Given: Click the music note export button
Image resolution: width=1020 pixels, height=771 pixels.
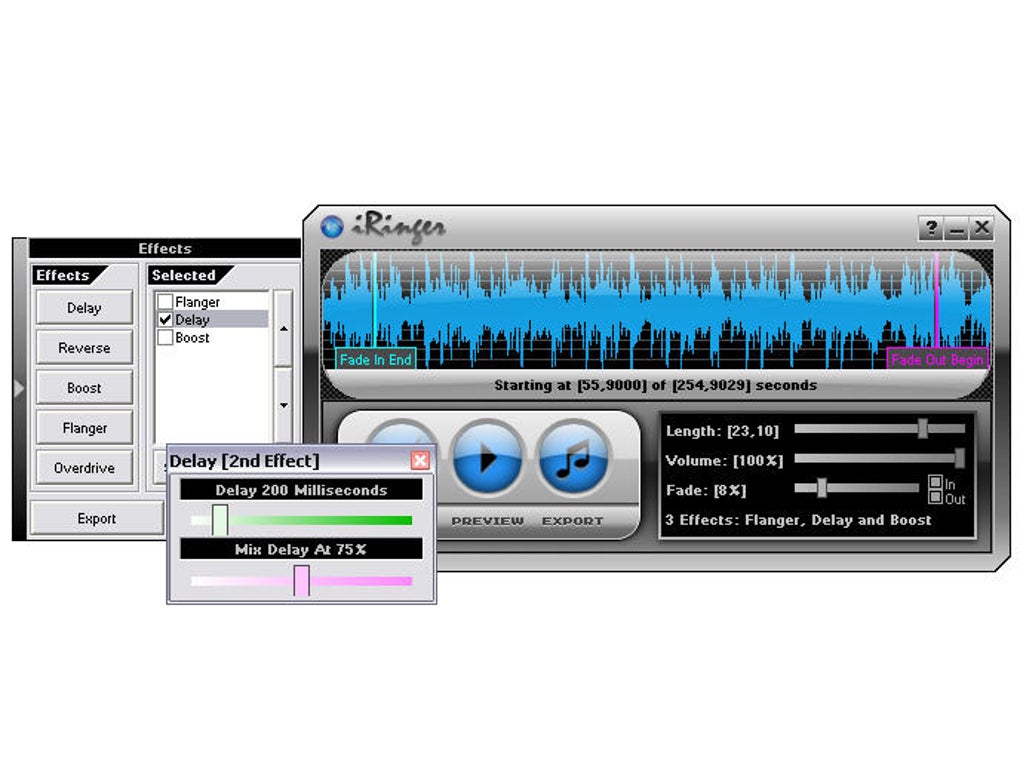Looking at the screenshot, I should tap(572, 459).
